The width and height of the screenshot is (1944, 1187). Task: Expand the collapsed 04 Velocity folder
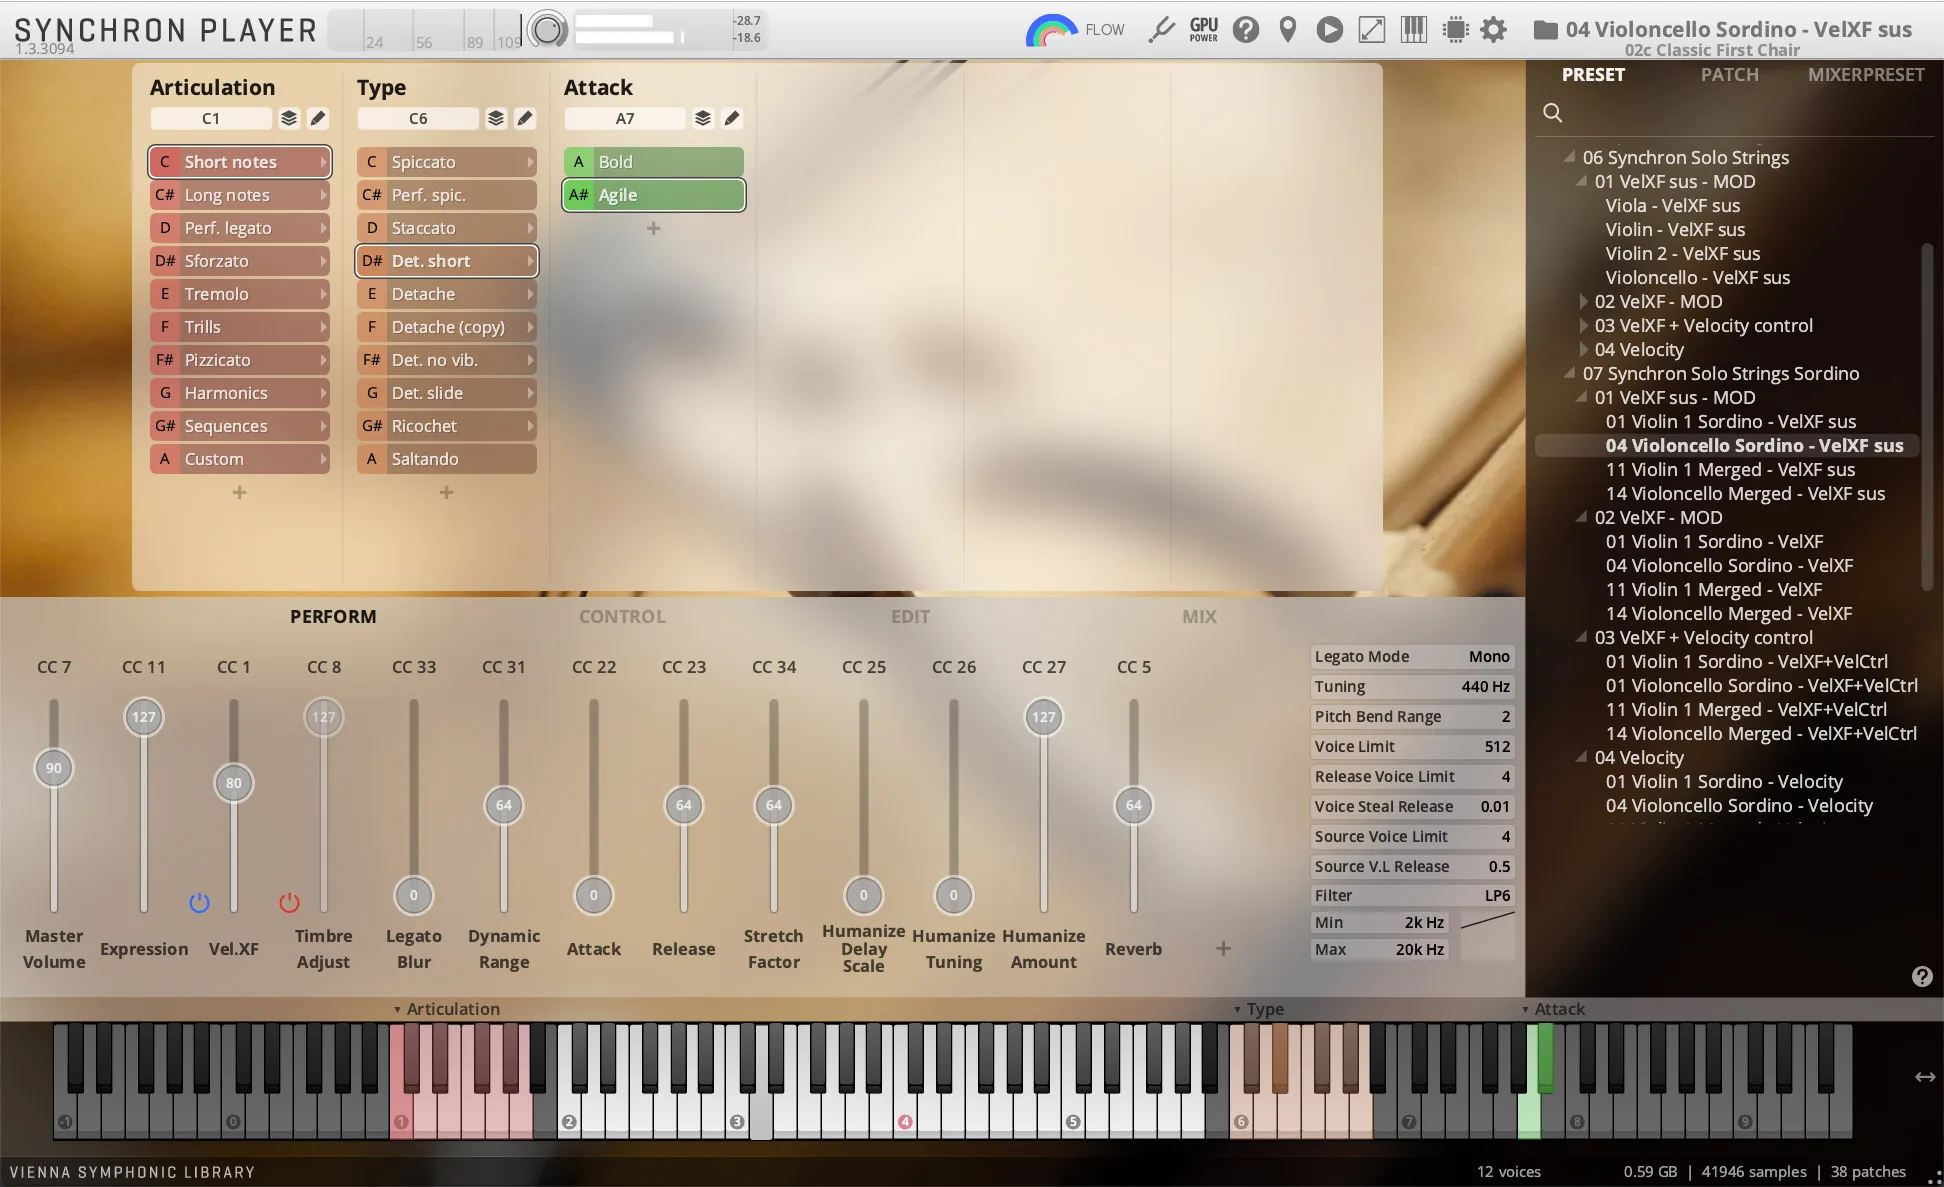(x=1583, y=349)
